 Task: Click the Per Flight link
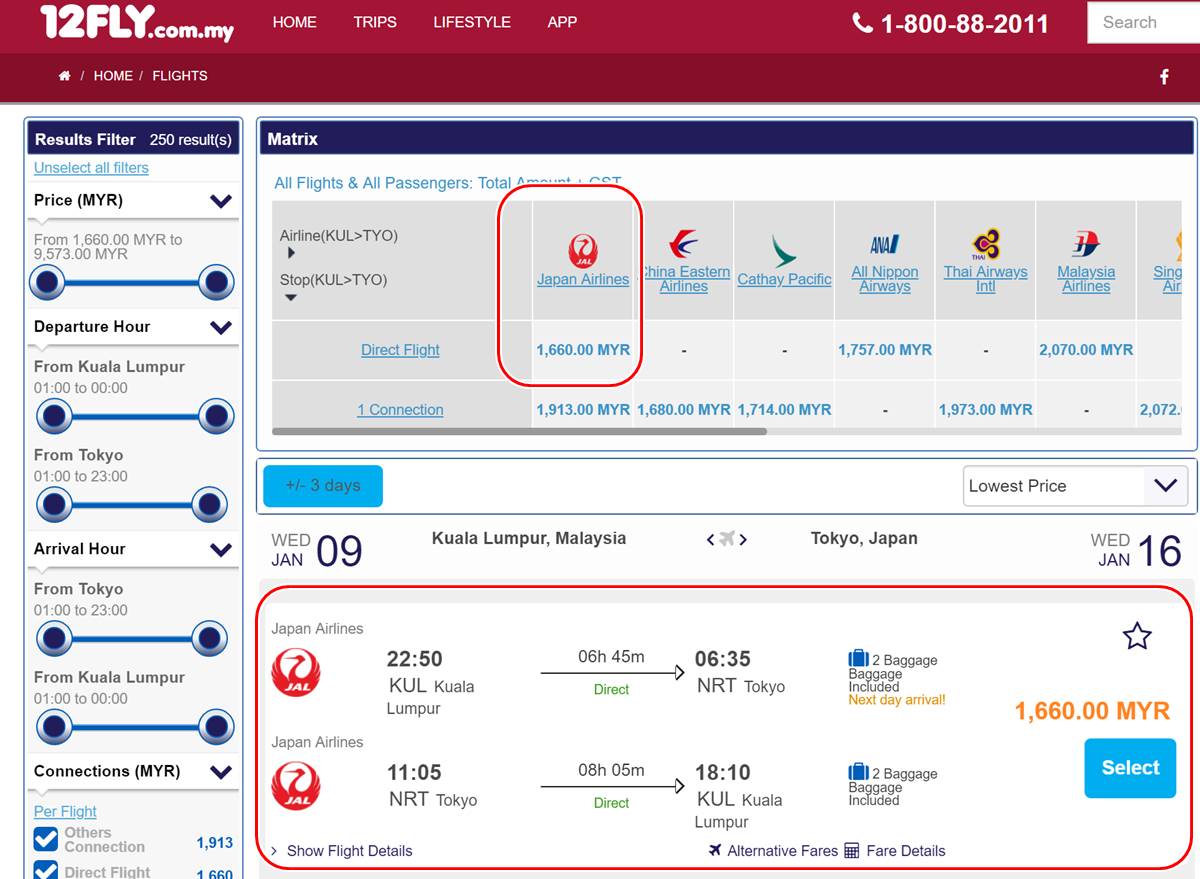(x=65, y=812)
